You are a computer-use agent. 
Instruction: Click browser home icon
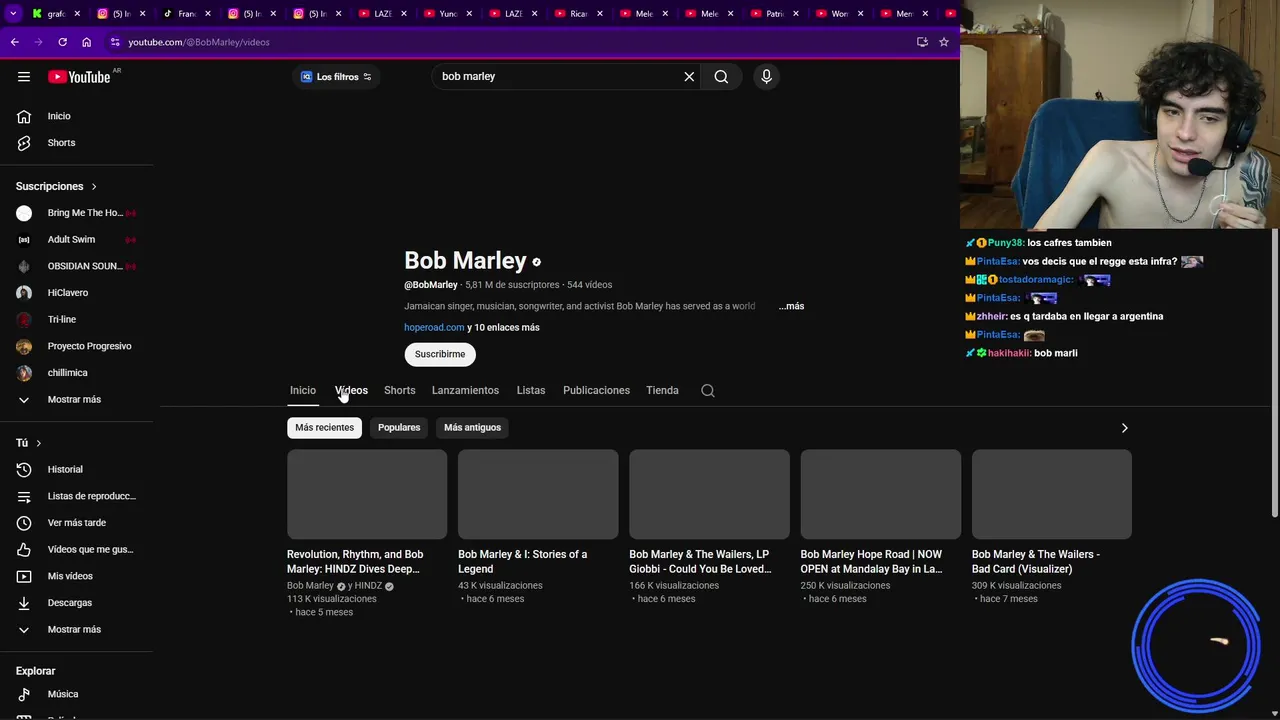(86, 42)
